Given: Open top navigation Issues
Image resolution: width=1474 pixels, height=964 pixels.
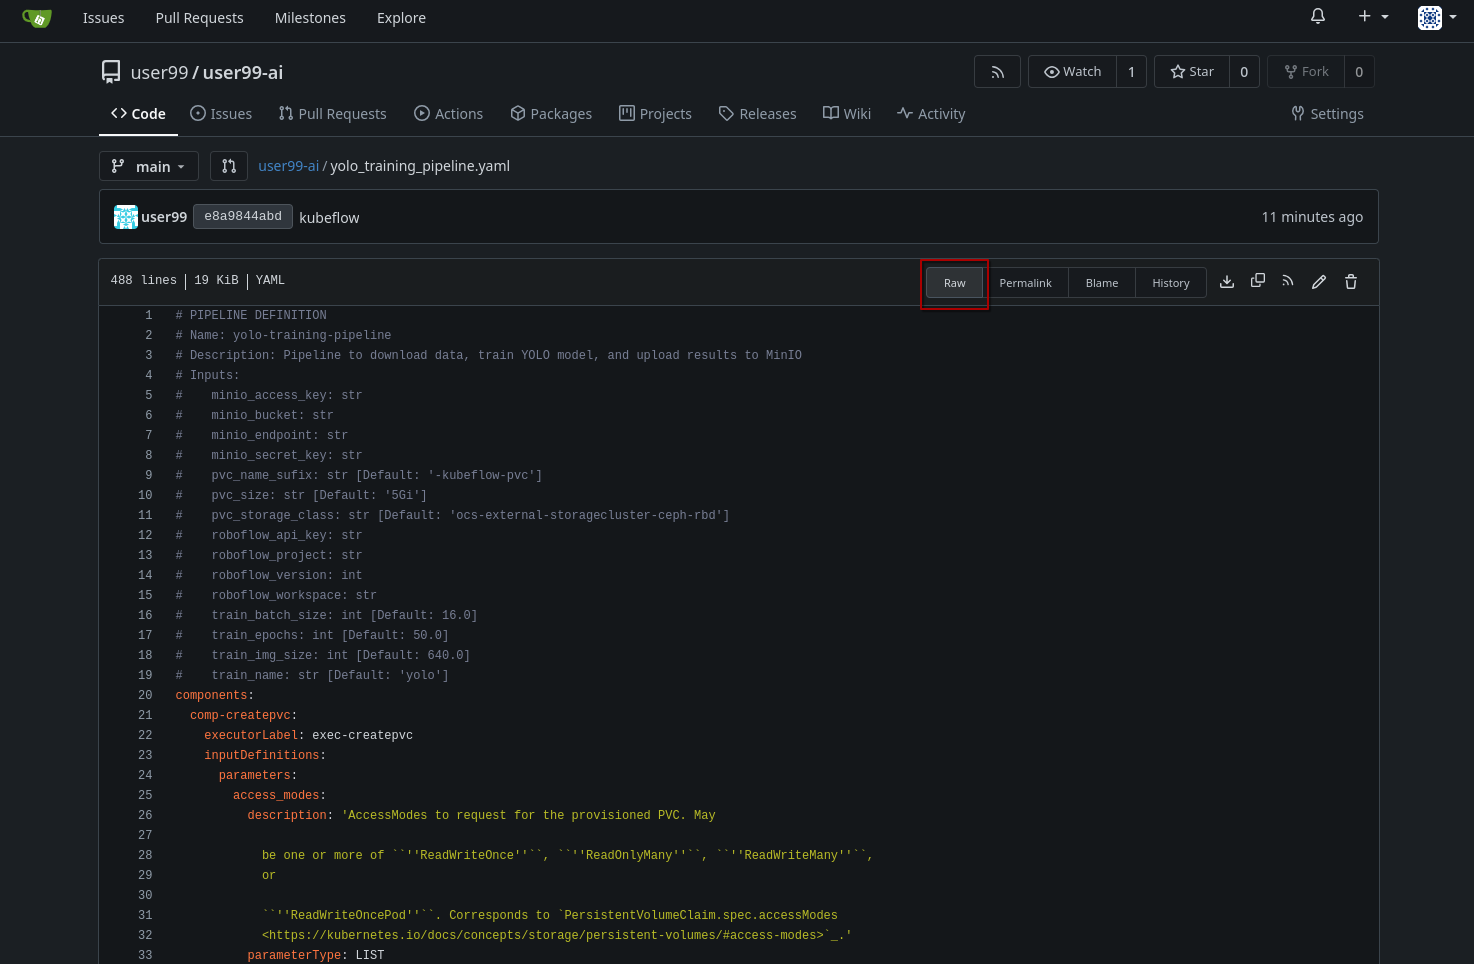Looking at the screenshot, I should point(104,18).
